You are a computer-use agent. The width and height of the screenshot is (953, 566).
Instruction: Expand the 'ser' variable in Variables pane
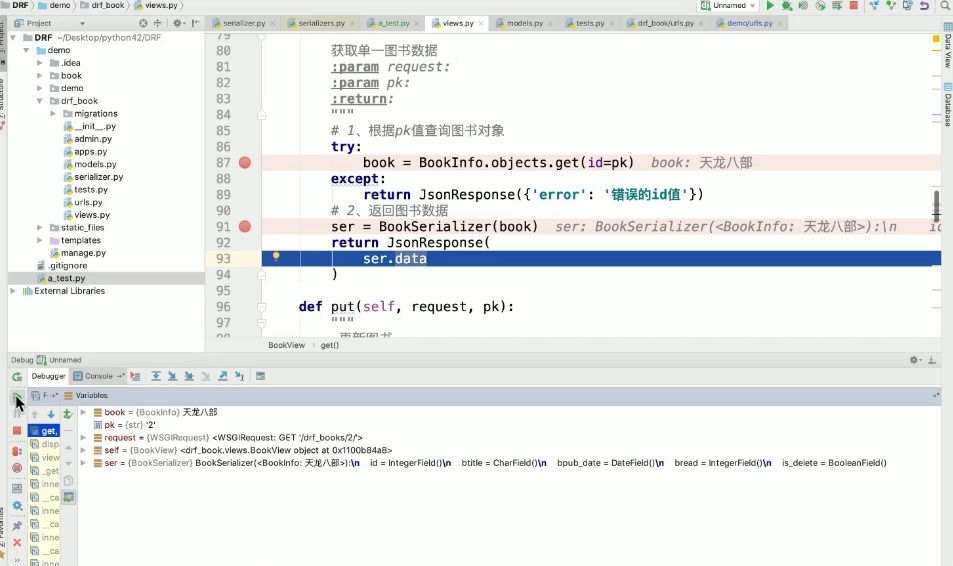pos(85,463)
